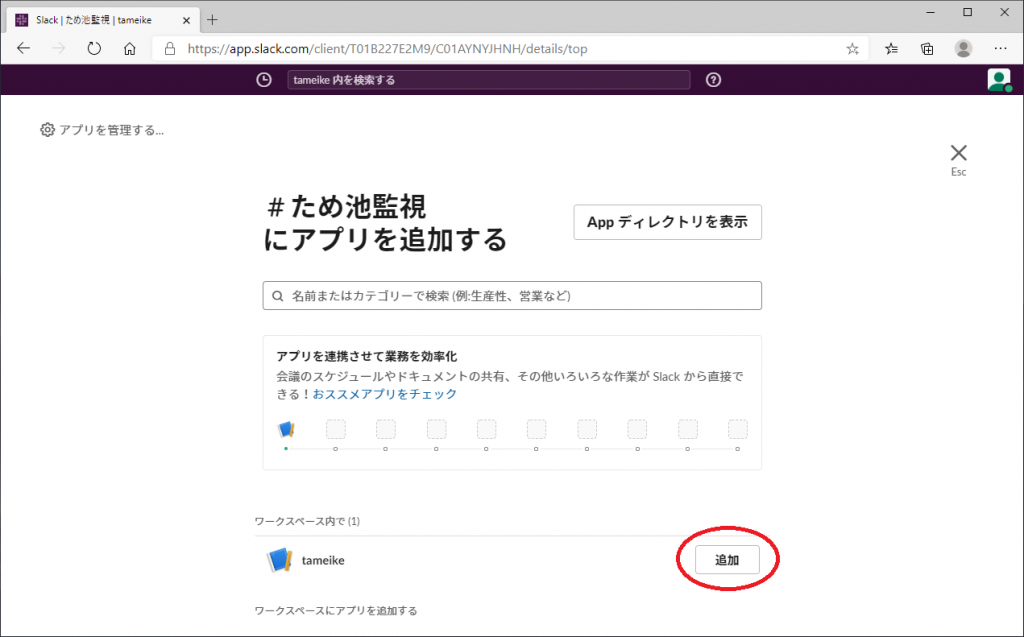This screenshot has height=637, width=1024.
Task: Click the App ディレクトリを表示 button
Action: point(667,222)
